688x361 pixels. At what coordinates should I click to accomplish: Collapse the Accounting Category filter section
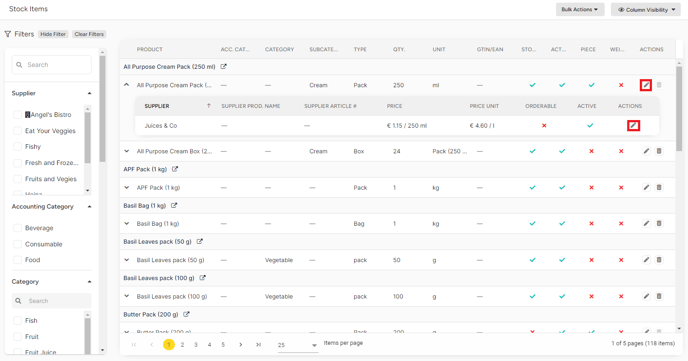(90, 207)
